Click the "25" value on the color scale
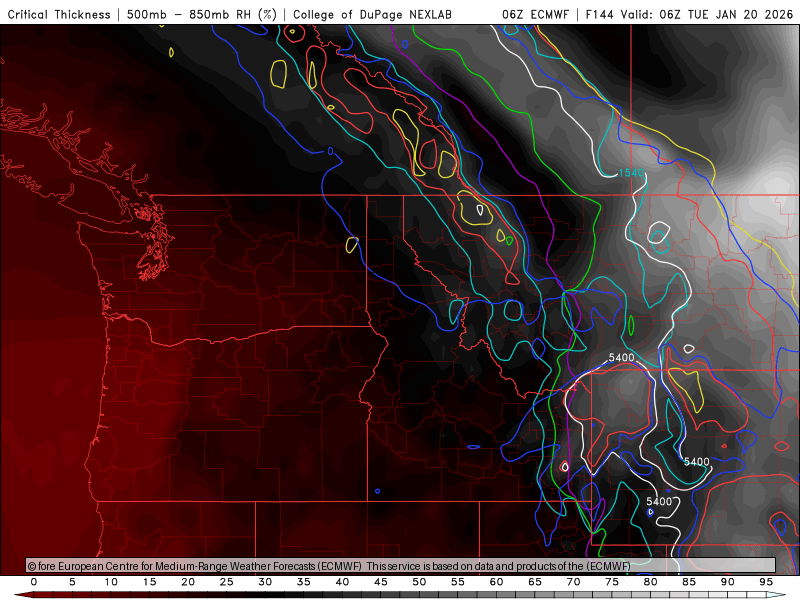800x600 pixels. pyautogui.click(x=227, y=582)
